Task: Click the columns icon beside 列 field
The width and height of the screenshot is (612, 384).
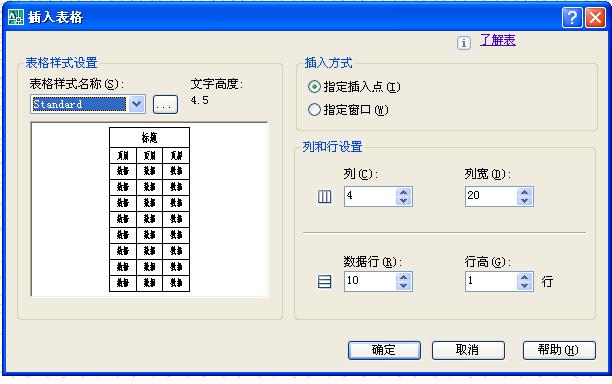Action: coord(324,197)
